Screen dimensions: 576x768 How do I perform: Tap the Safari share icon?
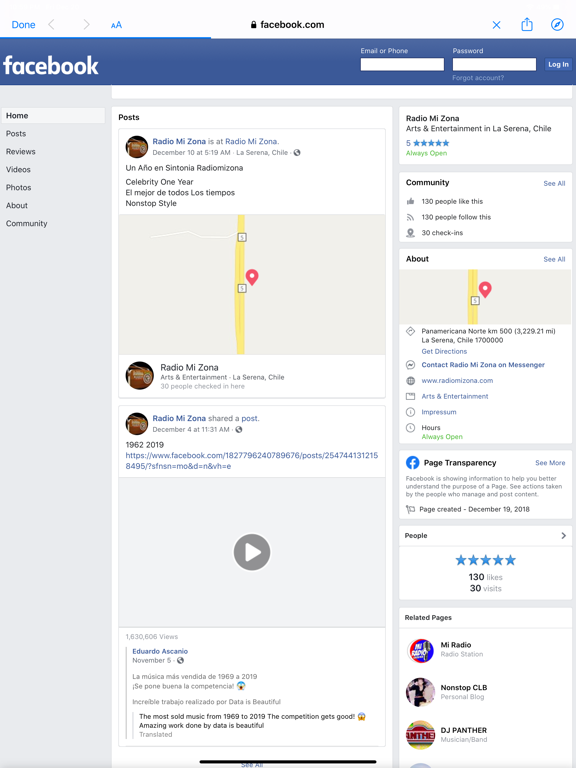(527, 24)
